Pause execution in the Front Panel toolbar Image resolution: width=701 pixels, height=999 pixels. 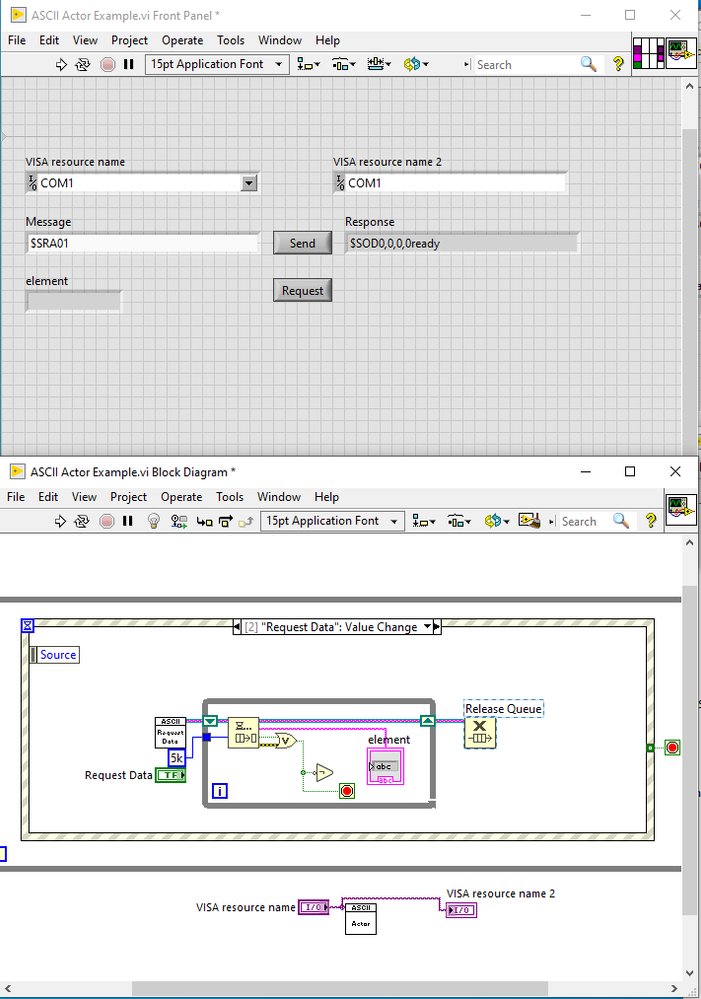(x=129, y=64)
